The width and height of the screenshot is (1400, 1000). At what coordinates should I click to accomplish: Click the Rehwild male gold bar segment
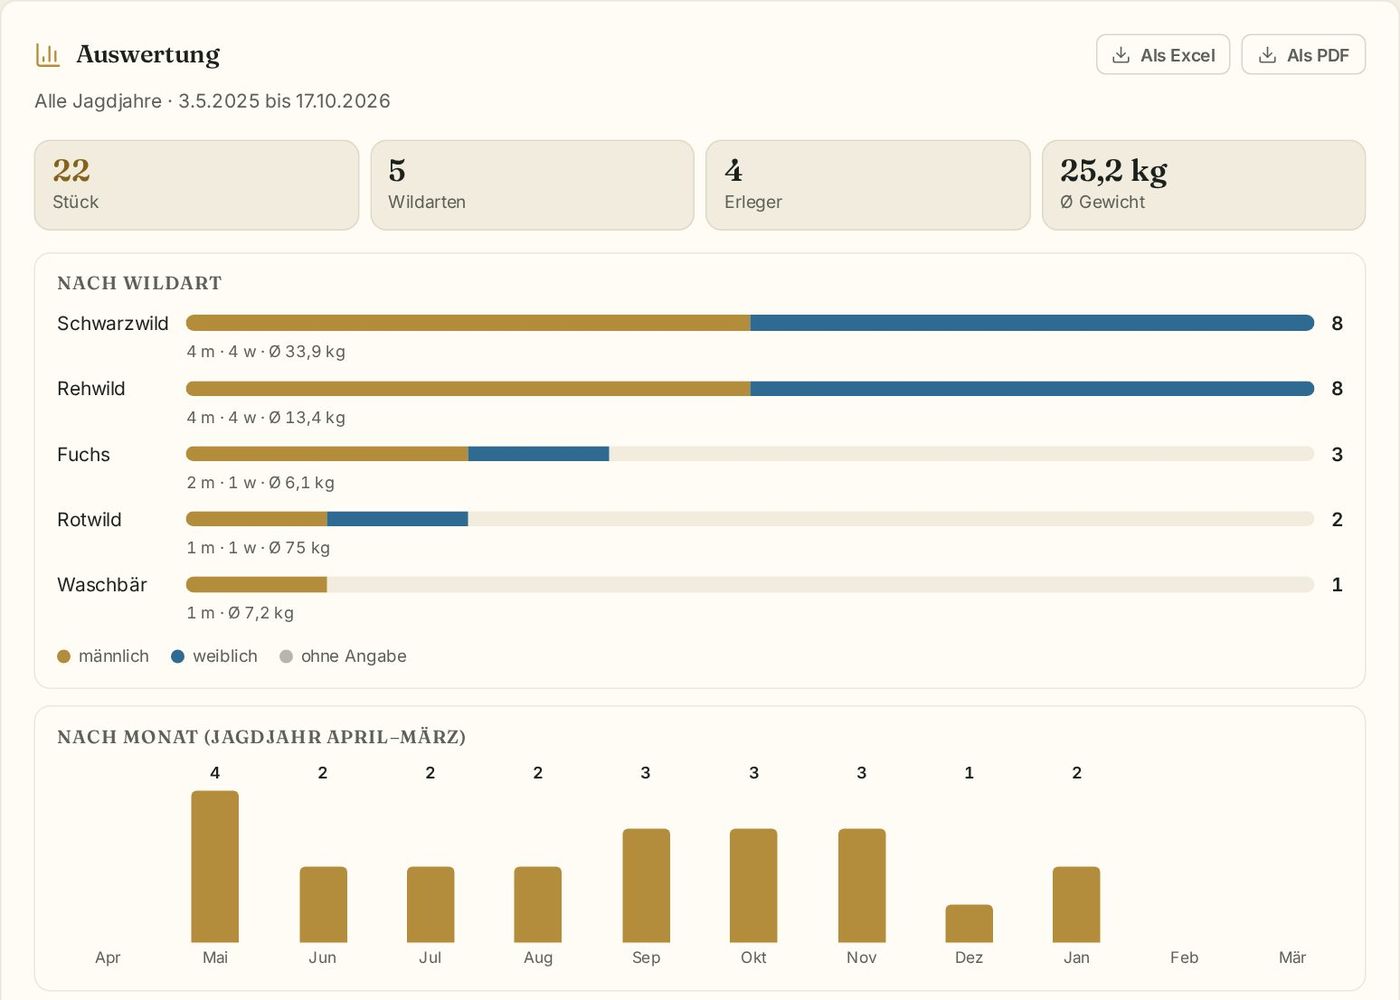click(468, 388)
